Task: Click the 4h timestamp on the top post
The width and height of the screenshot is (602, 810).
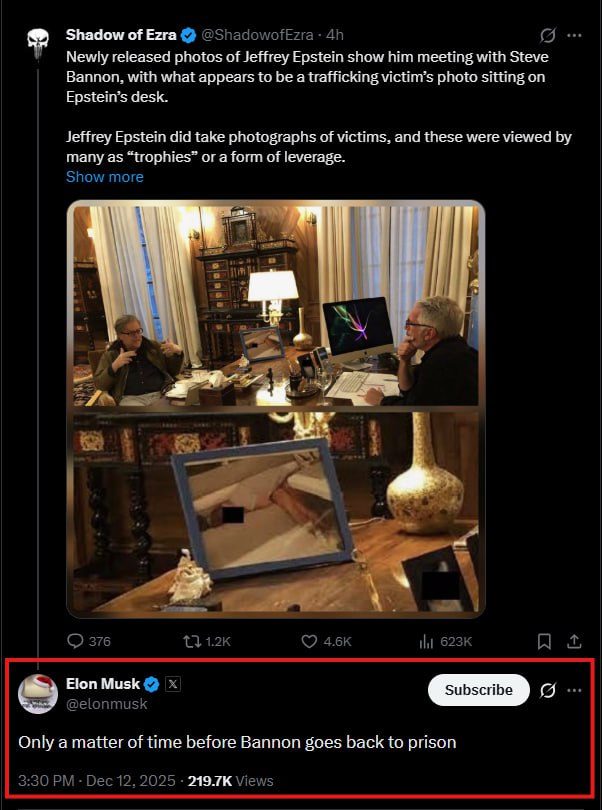Action: (335, 35)
